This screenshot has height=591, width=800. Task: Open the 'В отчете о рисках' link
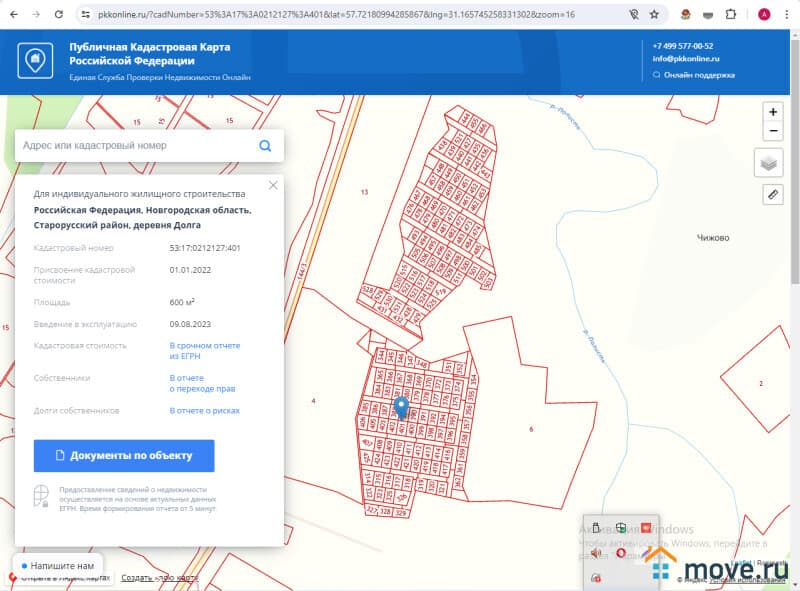pos(205,411)
